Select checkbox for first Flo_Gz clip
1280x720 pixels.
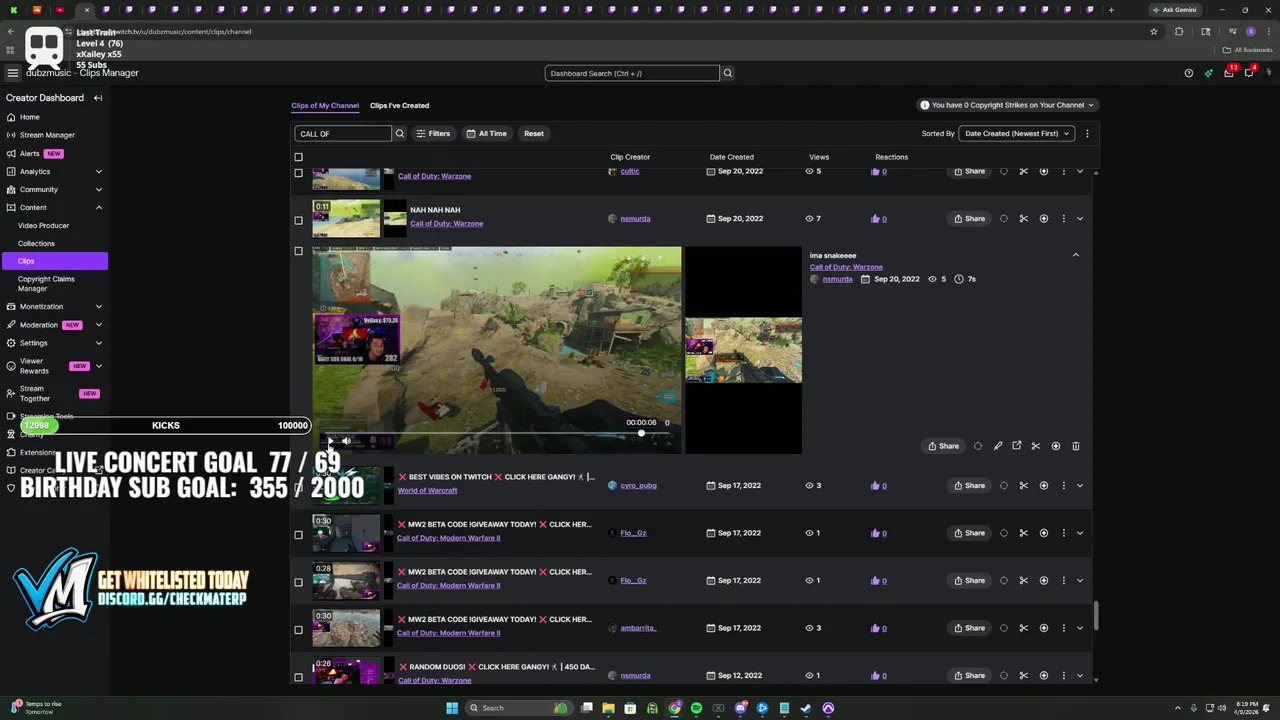(298, 535)
